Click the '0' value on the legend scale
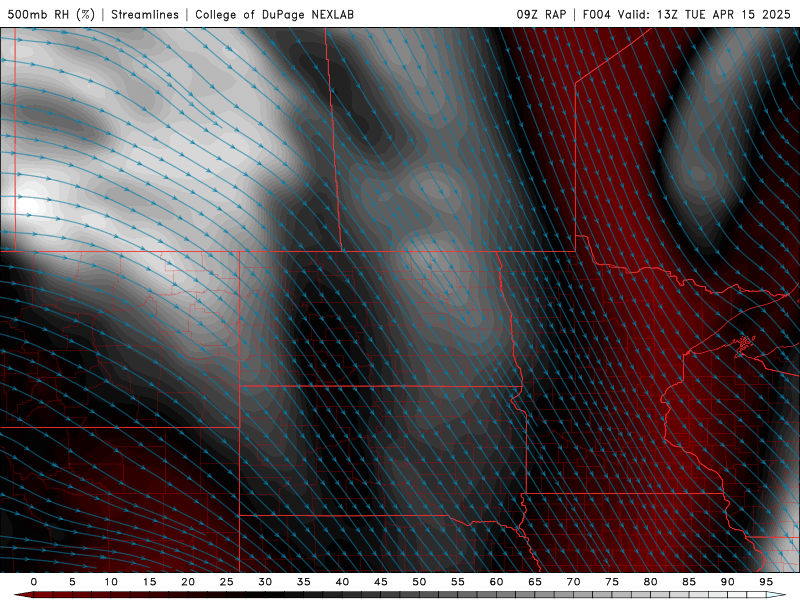This screenshot has width=800, height=600. [34, 582]
